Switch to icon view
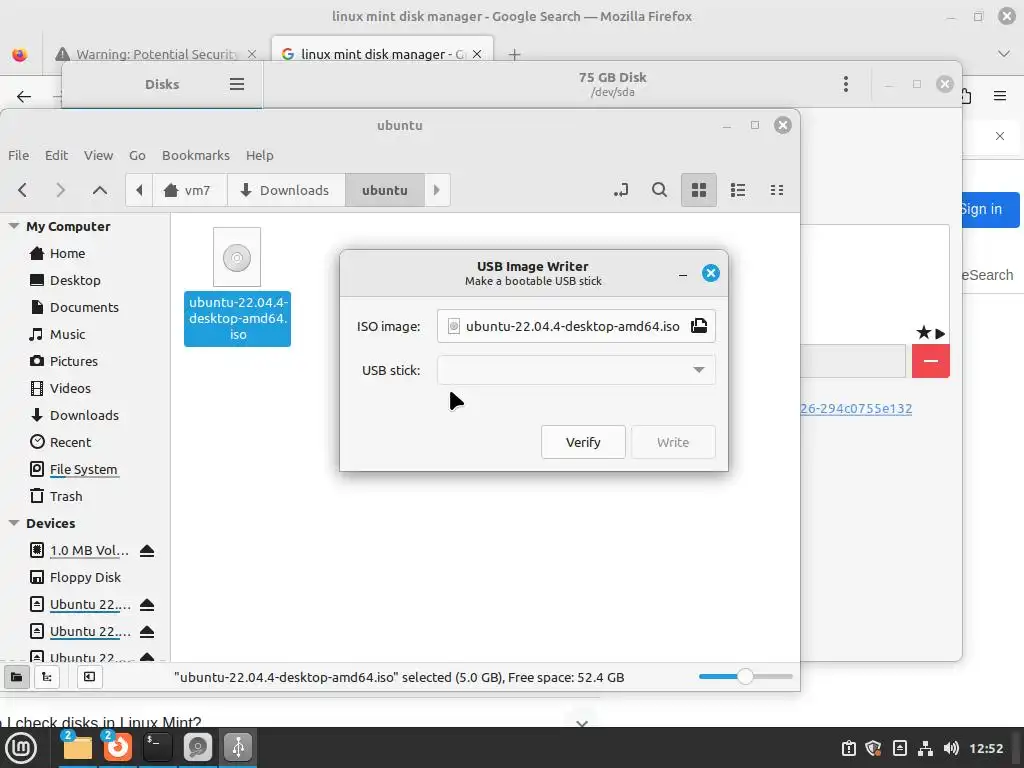The width and height of the screenshot is (1024, 768). pos(699,190)
